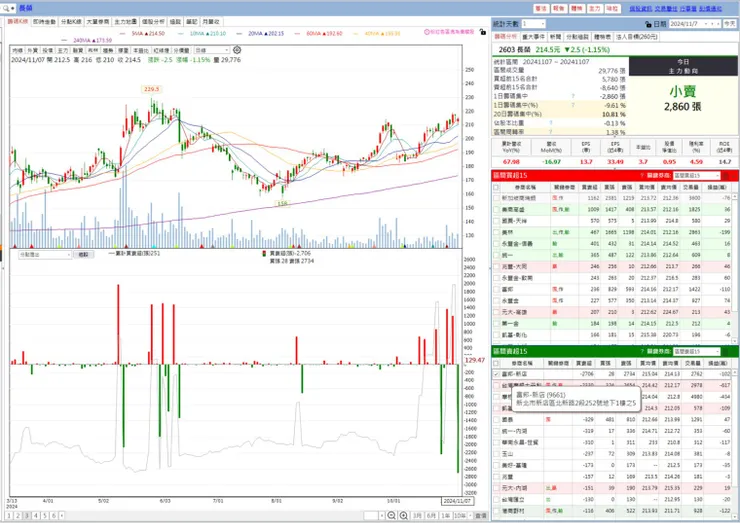Go to chart layout page 4
The image size is (740, 523).
tap(36, 515)
